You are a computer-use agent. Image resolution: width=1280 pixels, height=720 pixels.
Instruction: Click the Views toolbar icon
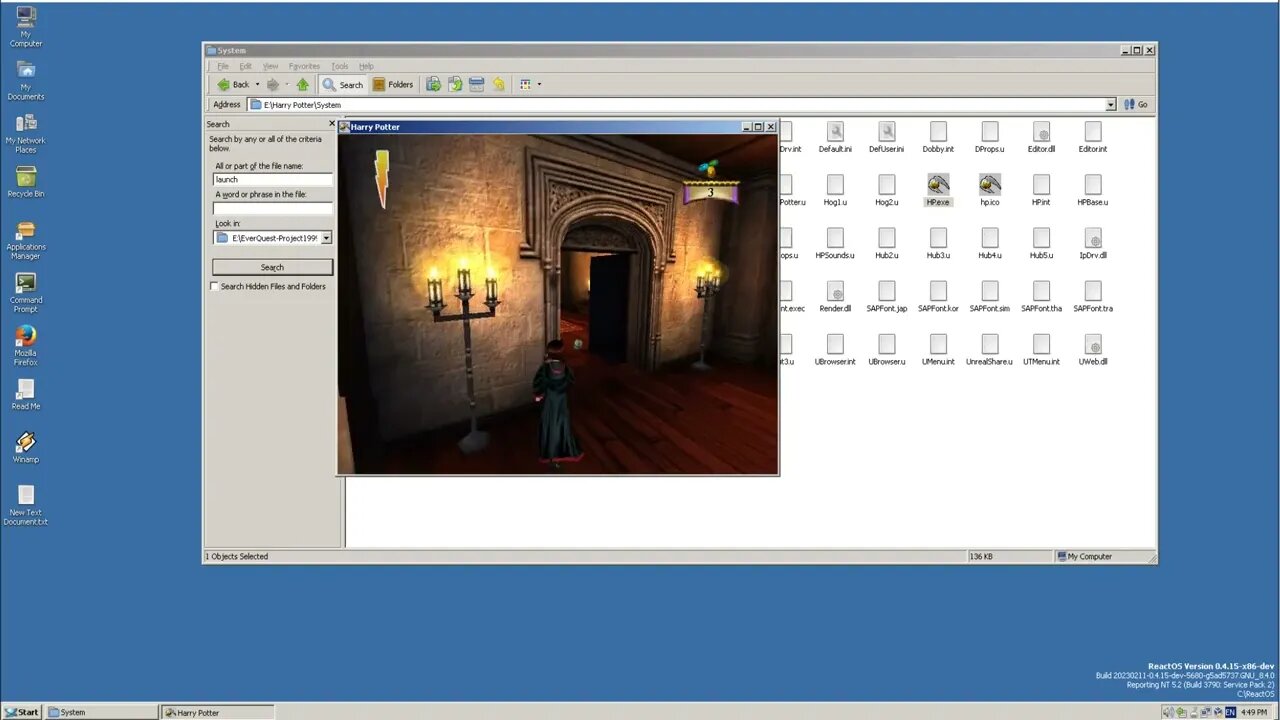click(525, 85)
